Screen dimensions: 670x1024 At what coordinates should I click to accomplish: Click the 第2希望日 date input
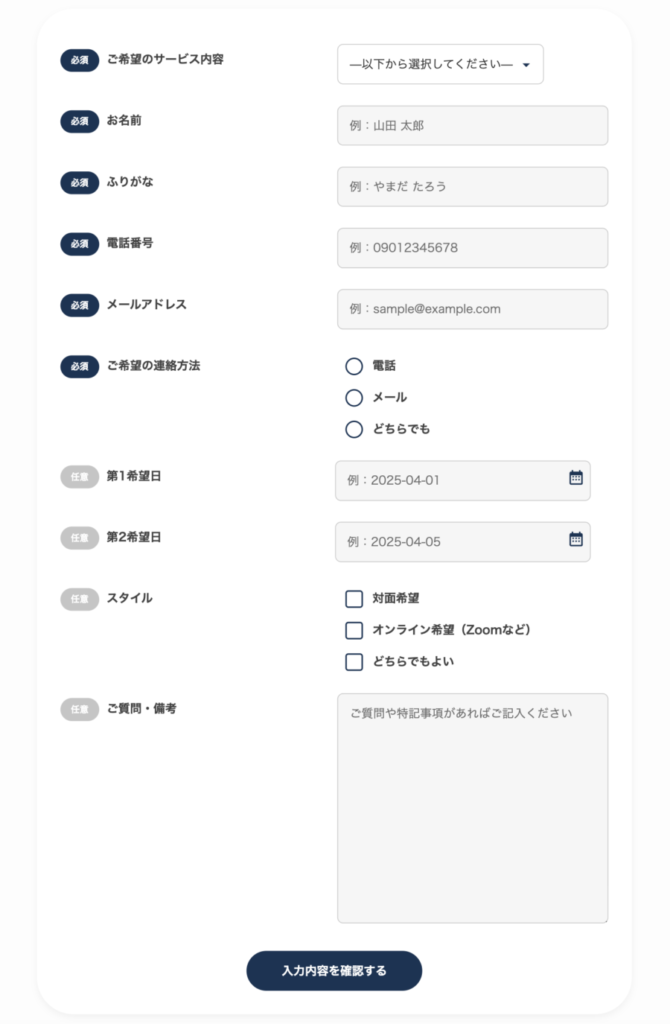pyautogui.click(x=462, y=541)
